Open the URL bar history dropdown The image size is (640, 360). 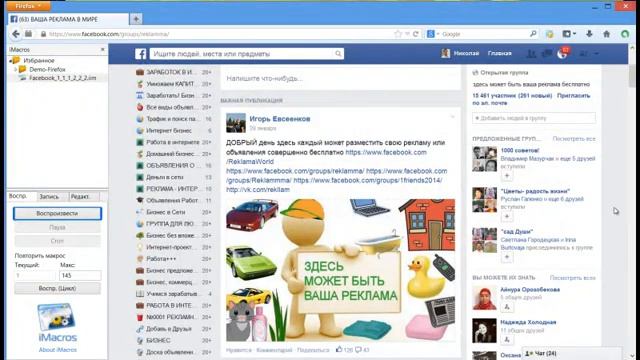407,34
